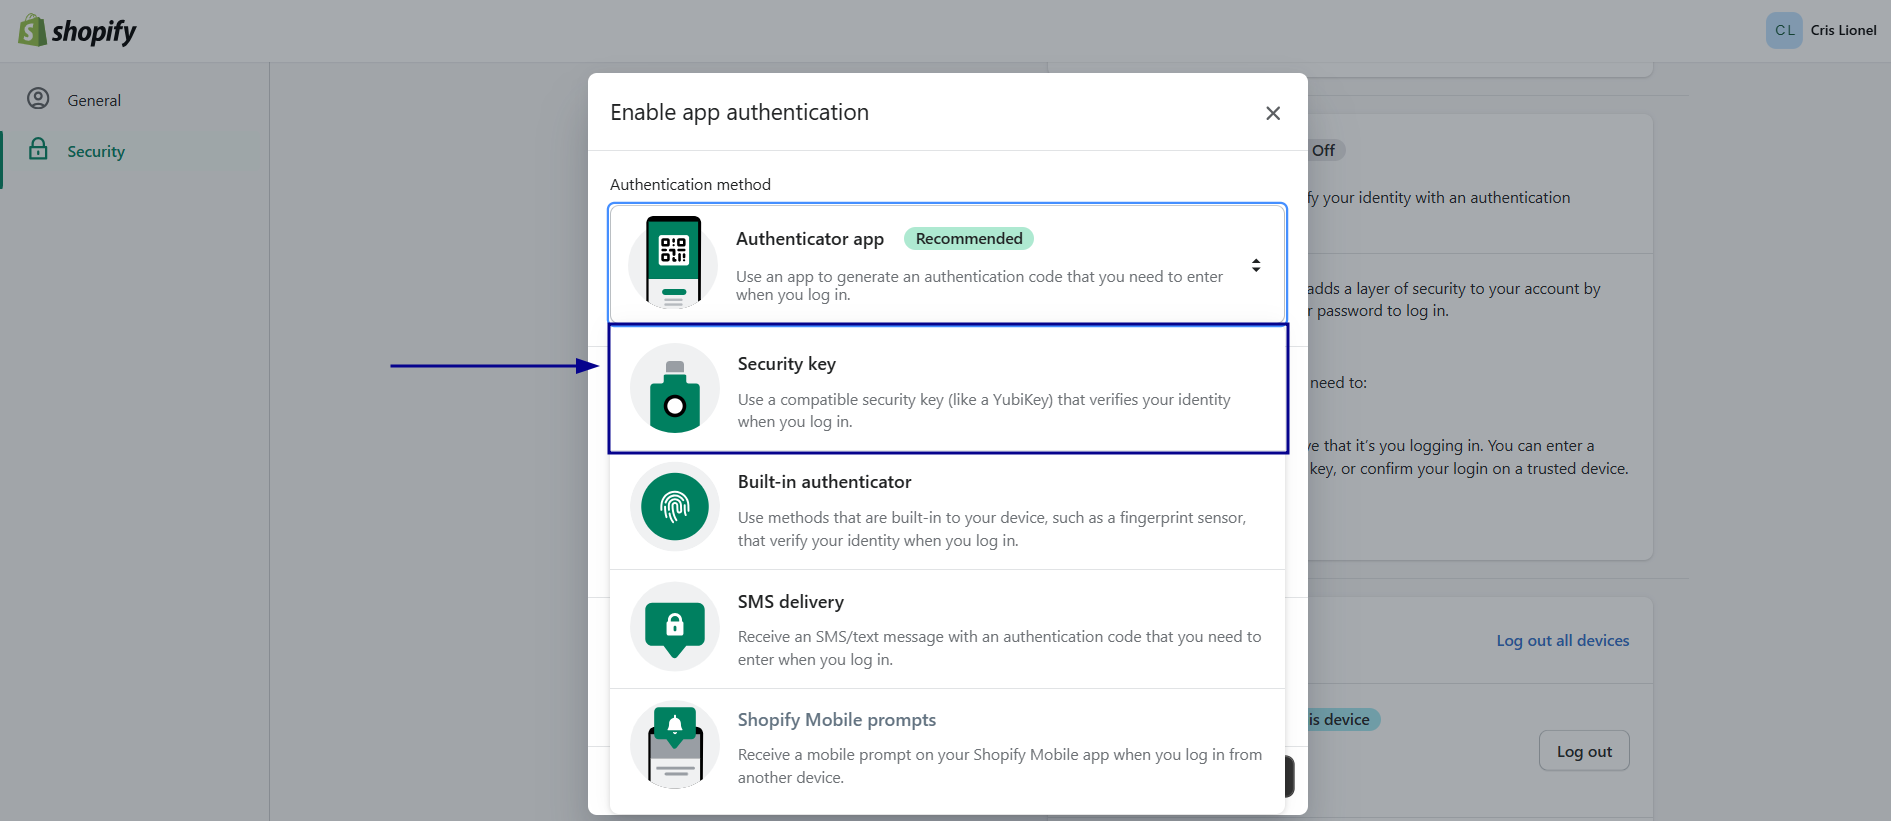This screenshot has width=1891, height=821.
Task: Open the Cris Lionel account name
Action: 1843,30
